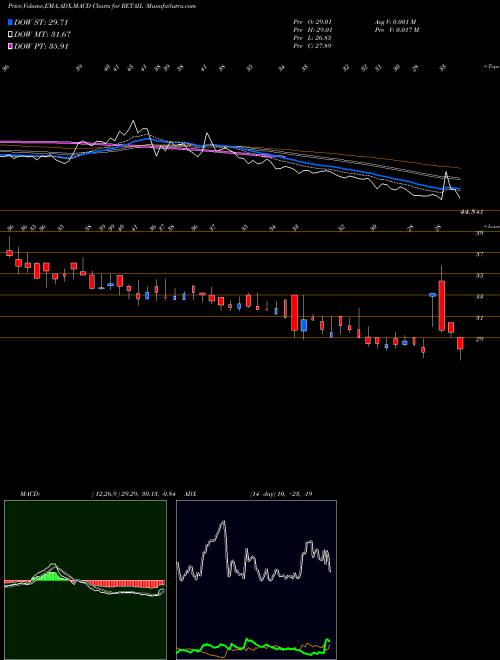Click the 'Pre O: 29.01' open value
Screen dimensions: 500x660
(312, 22)
